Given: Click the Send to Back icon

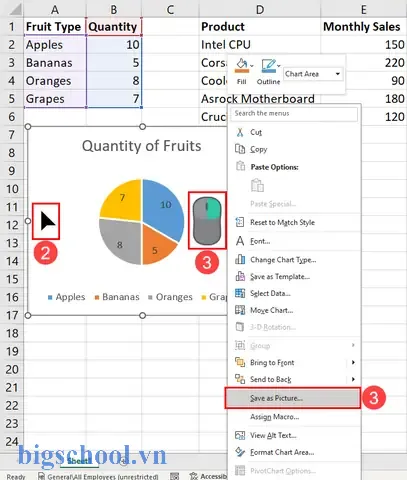Looking at the screenshot, I should [240, 379].
